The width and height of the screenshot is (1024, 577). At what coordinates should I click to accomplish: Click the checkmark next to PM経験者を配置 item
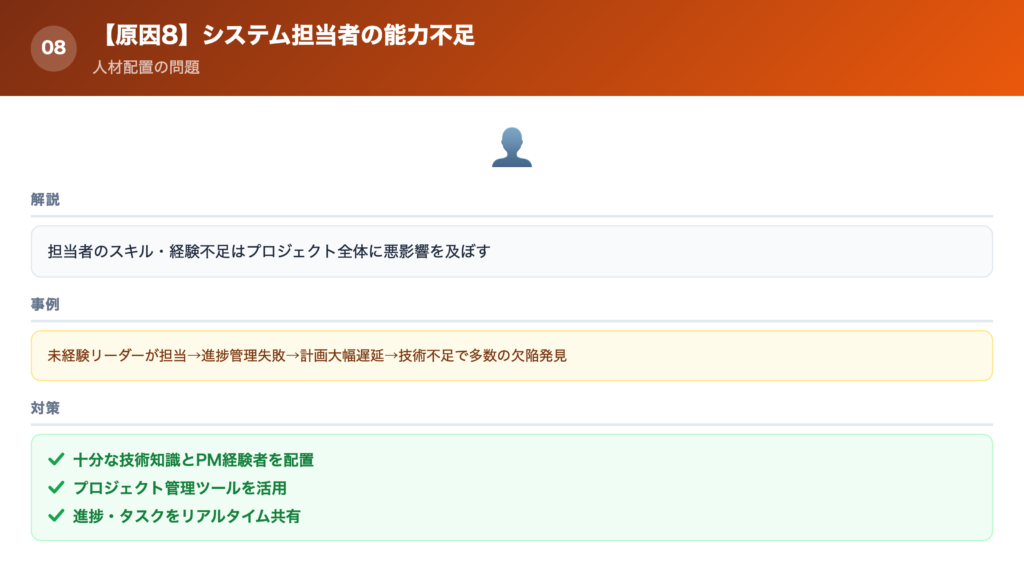tap(51, 462)
